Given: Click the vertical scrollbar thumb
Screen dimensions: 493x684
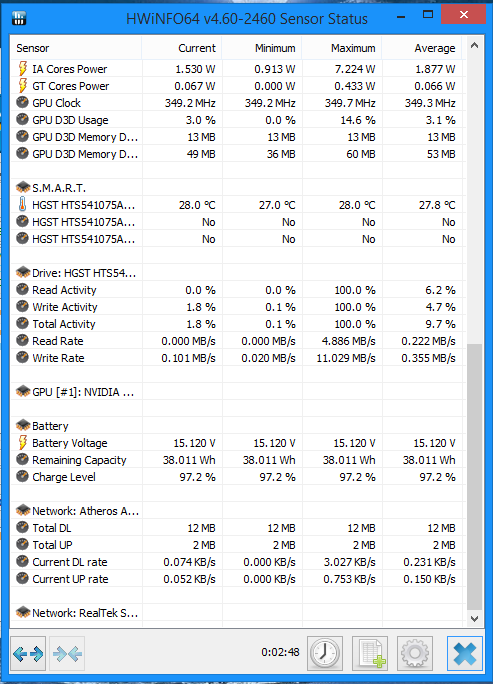Looking at the screenshot, I should pyautogui.click(x=475, y=477).
